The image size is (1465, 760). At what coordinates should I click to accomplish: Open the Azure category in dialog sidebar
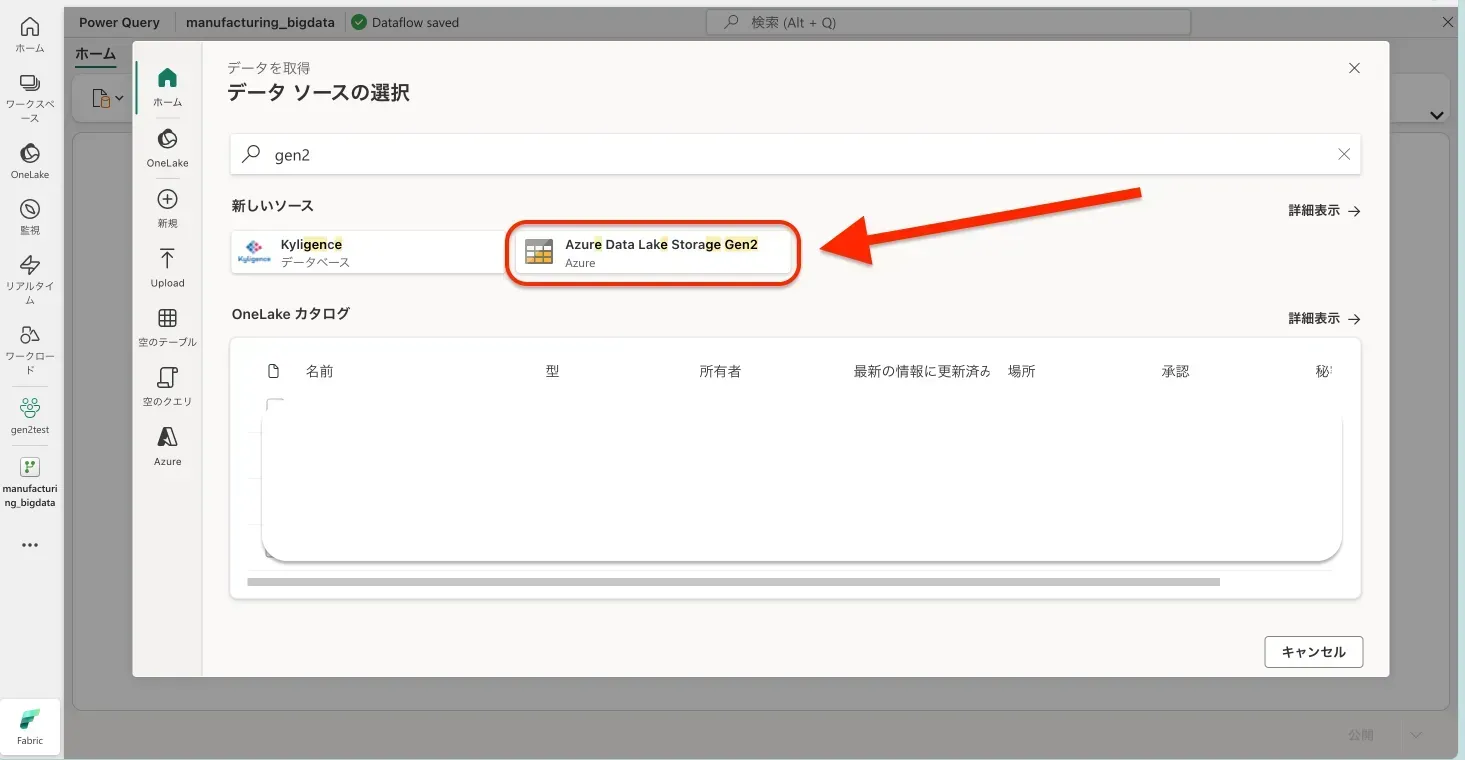coord(167,445)
